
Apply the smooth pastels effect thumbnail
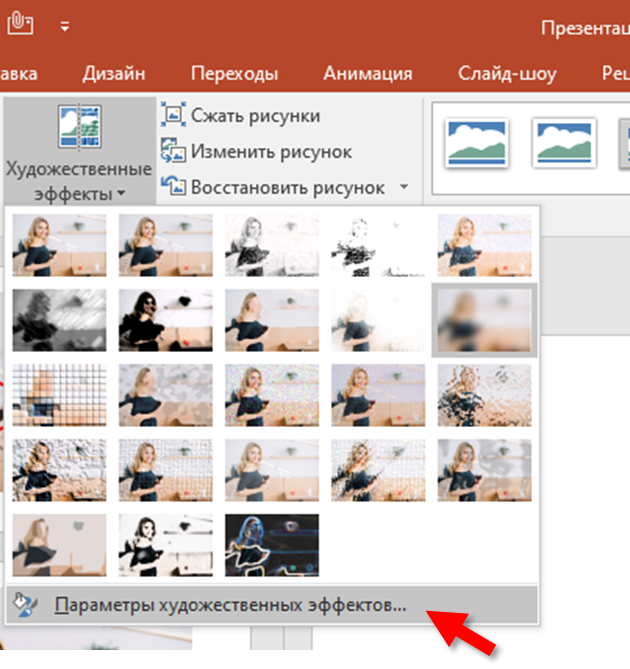click(x=378, y=470)
